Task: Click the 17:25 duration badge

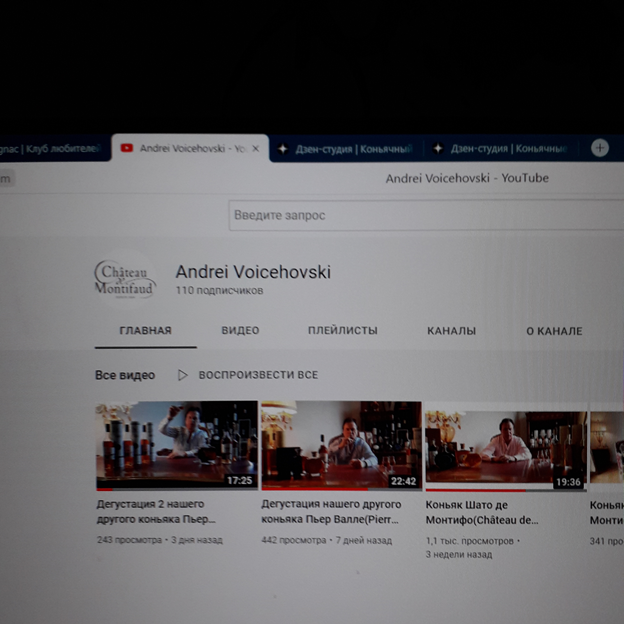Action: coord(240,481)
